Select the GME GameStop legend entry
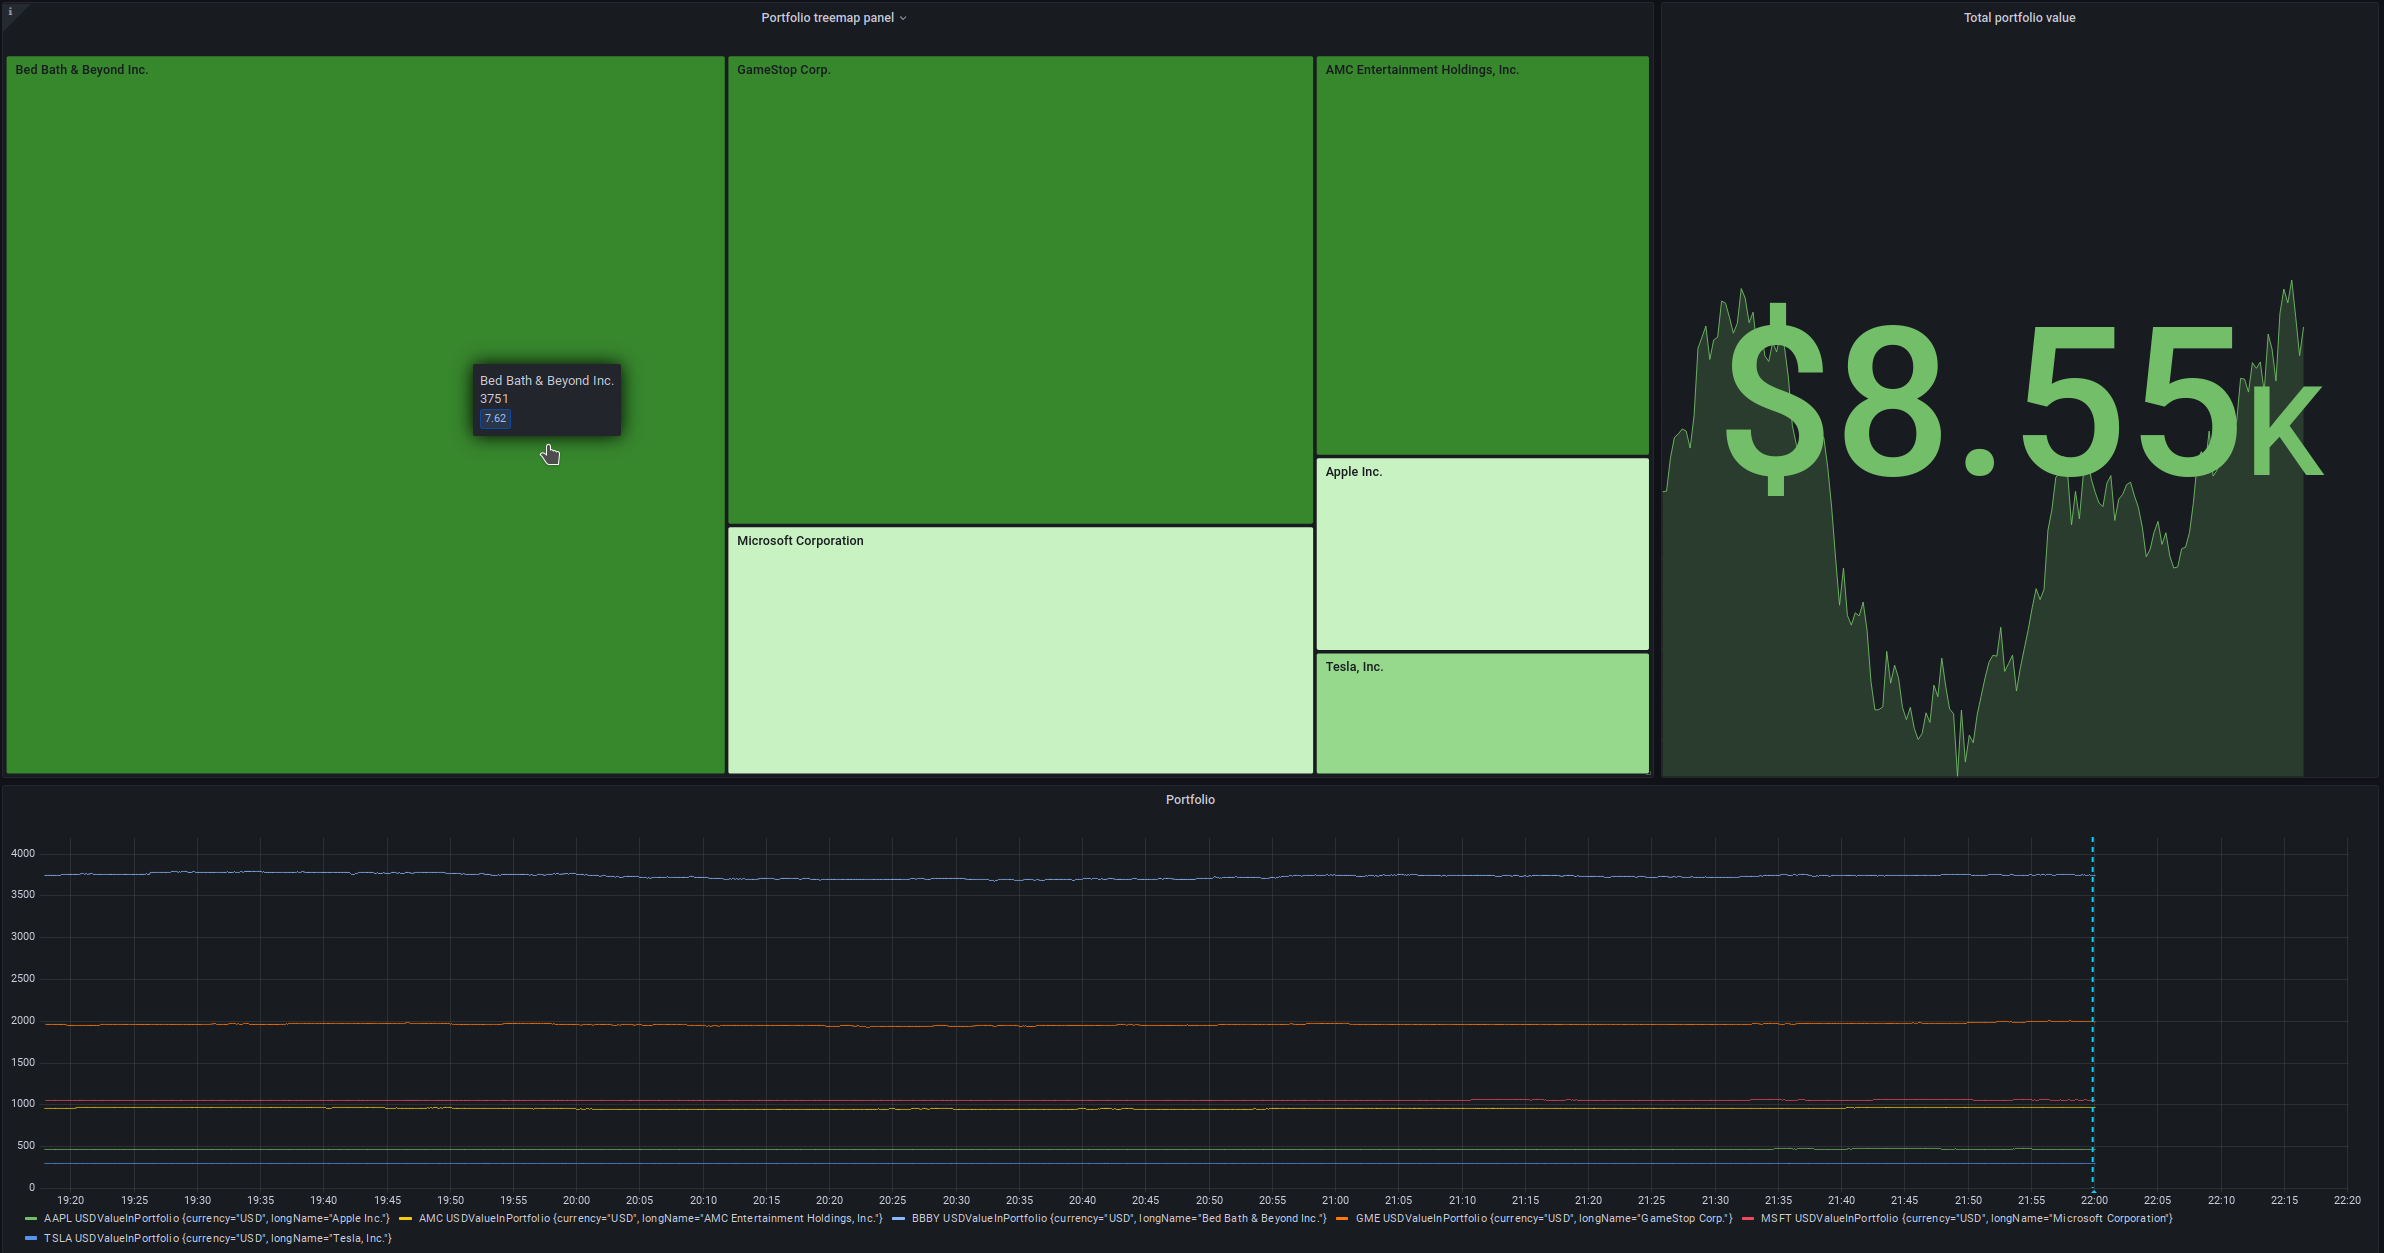Screen dimensions: 2384x1253 pyautogui.click(x=1540, y=1218)
